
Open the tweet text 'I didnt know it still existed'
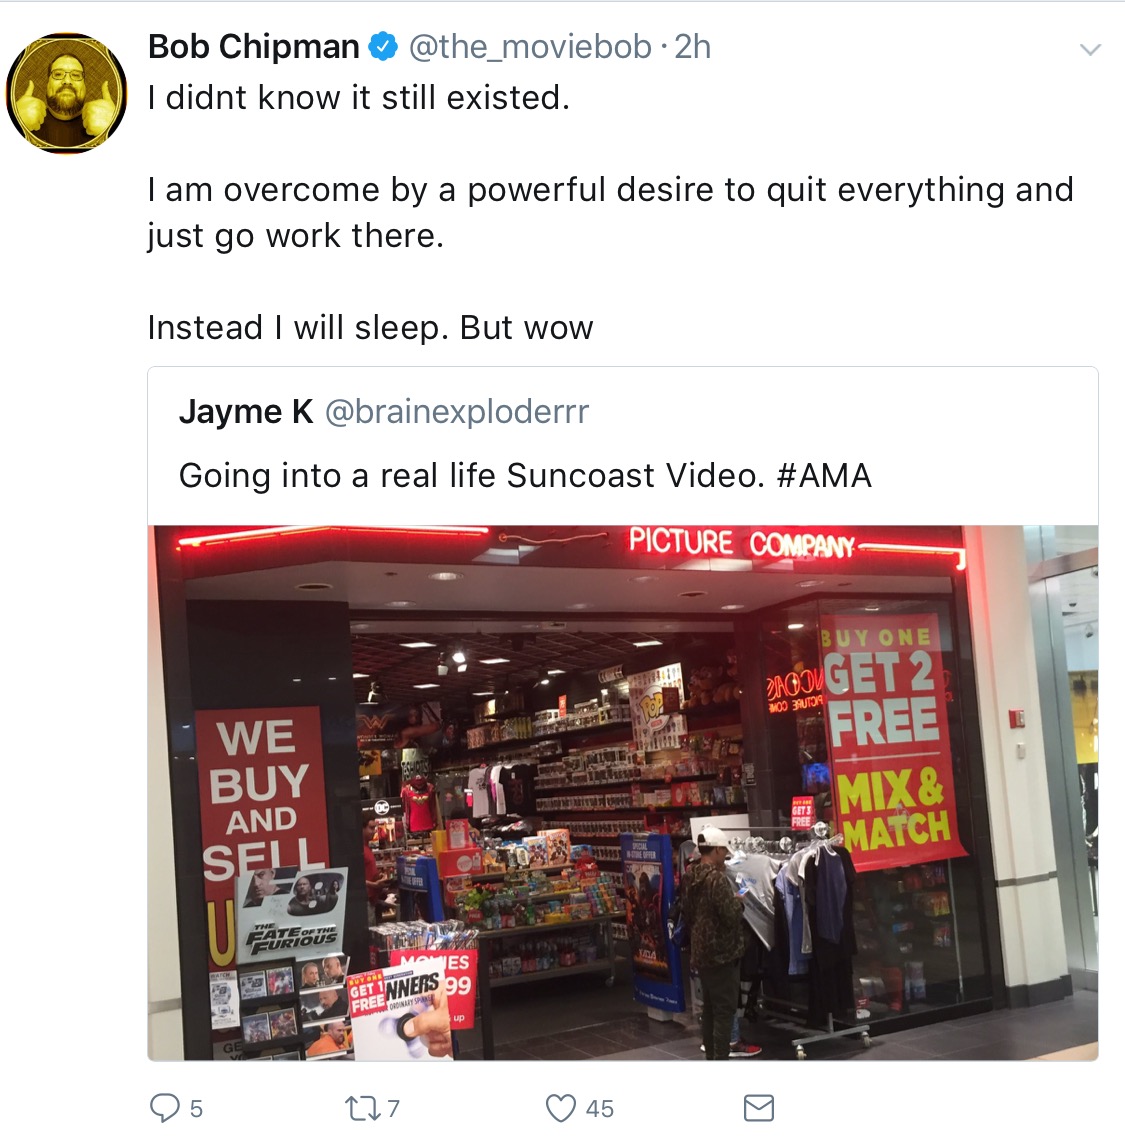[358, 98]
